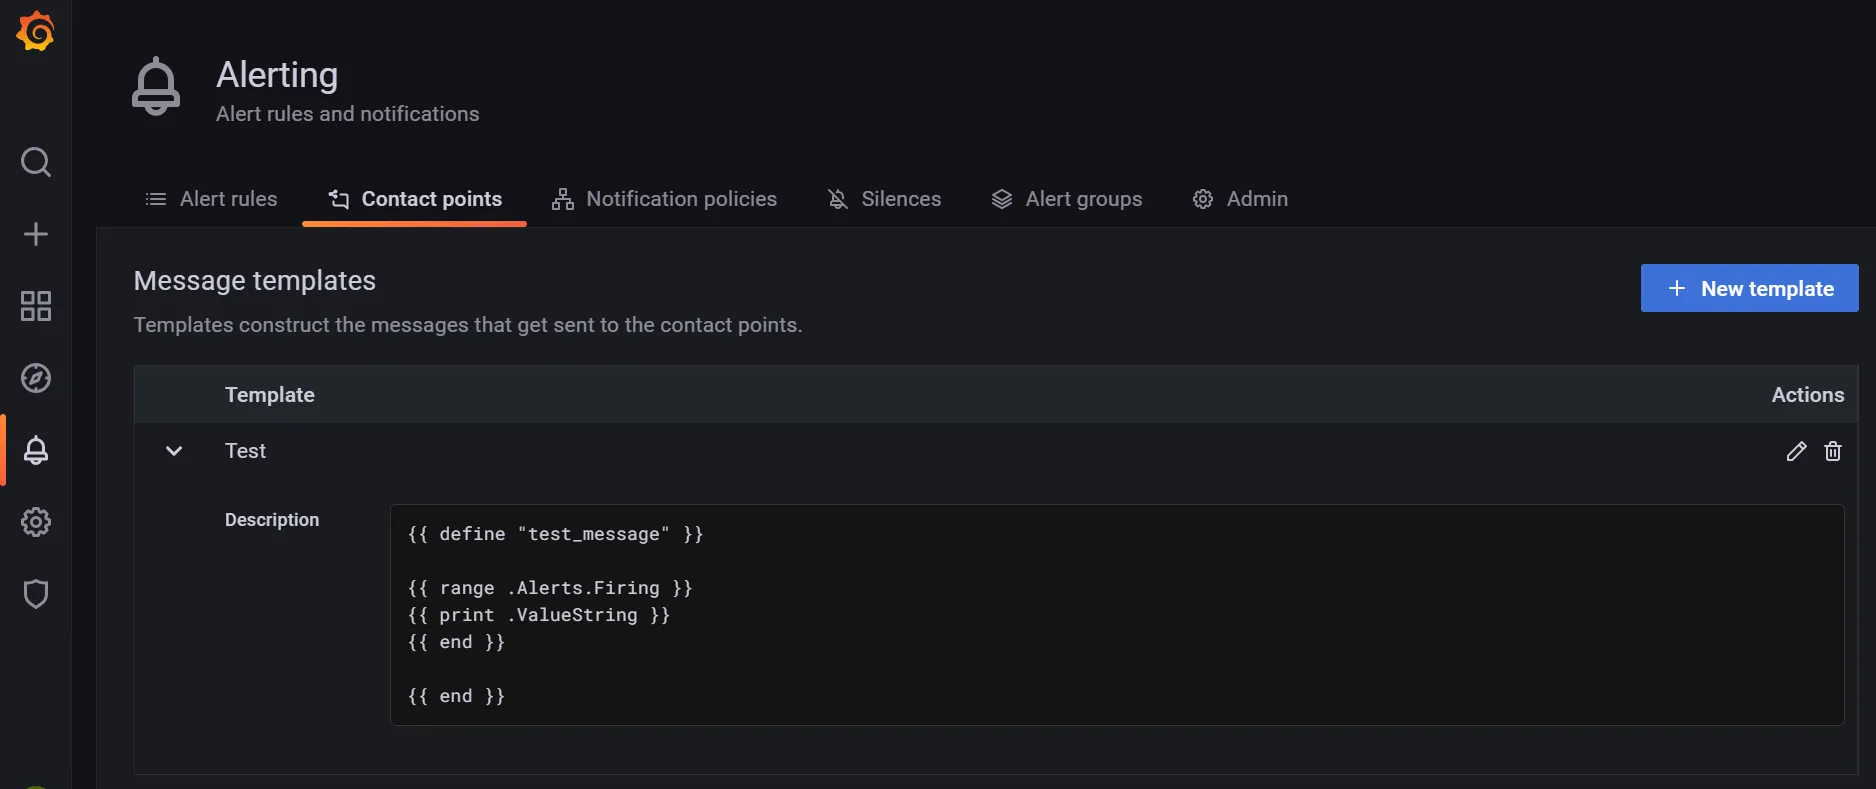The height and width of the screenshot is (789, 1876).
Task: Click the Grafana logo home icon
Action: click(x=36, y=32)
